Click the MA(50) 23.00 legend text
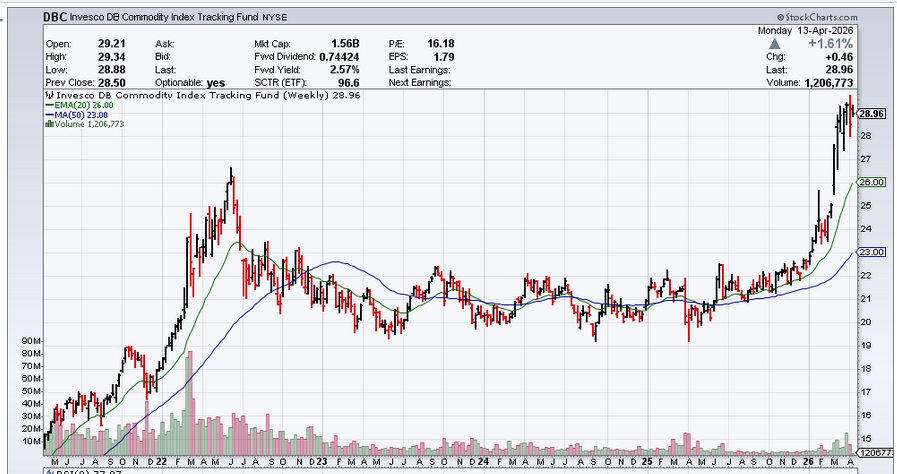The image size is (897, 474). (81, 115)
